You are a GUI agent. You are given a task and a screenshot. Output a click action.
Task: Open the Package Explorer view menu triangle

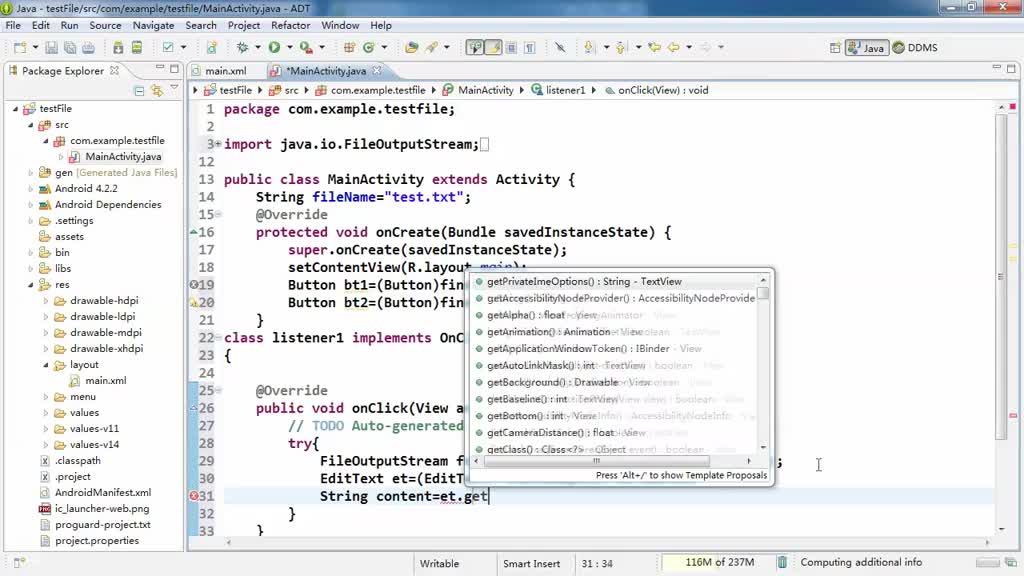tap(174, 88)
